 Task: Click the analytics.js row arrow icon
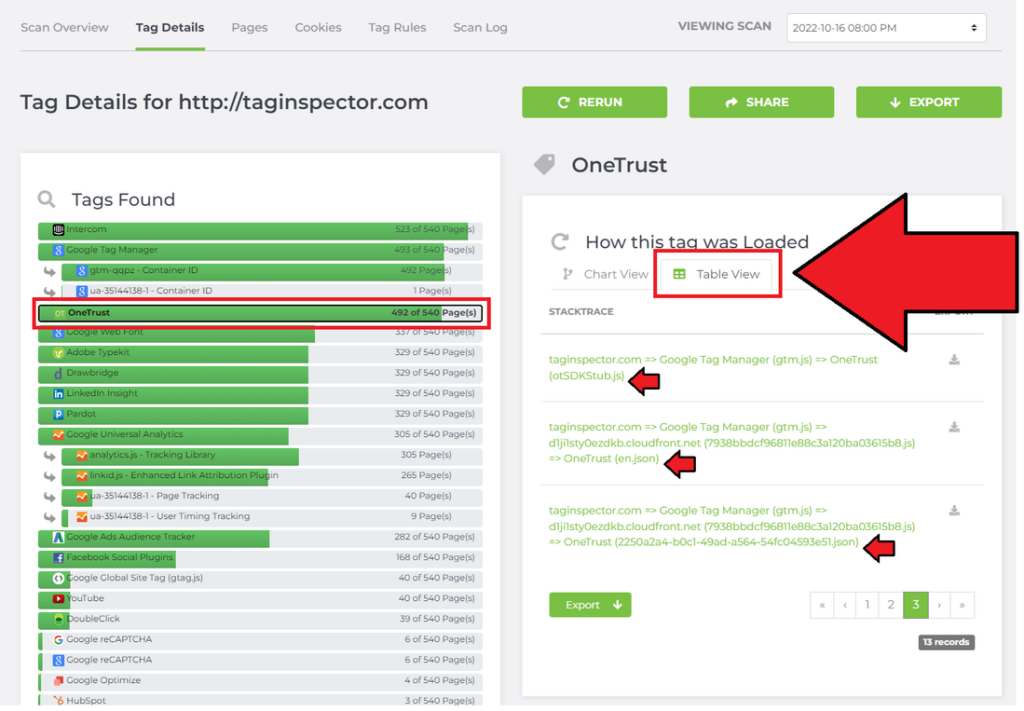tap(50, 456)
